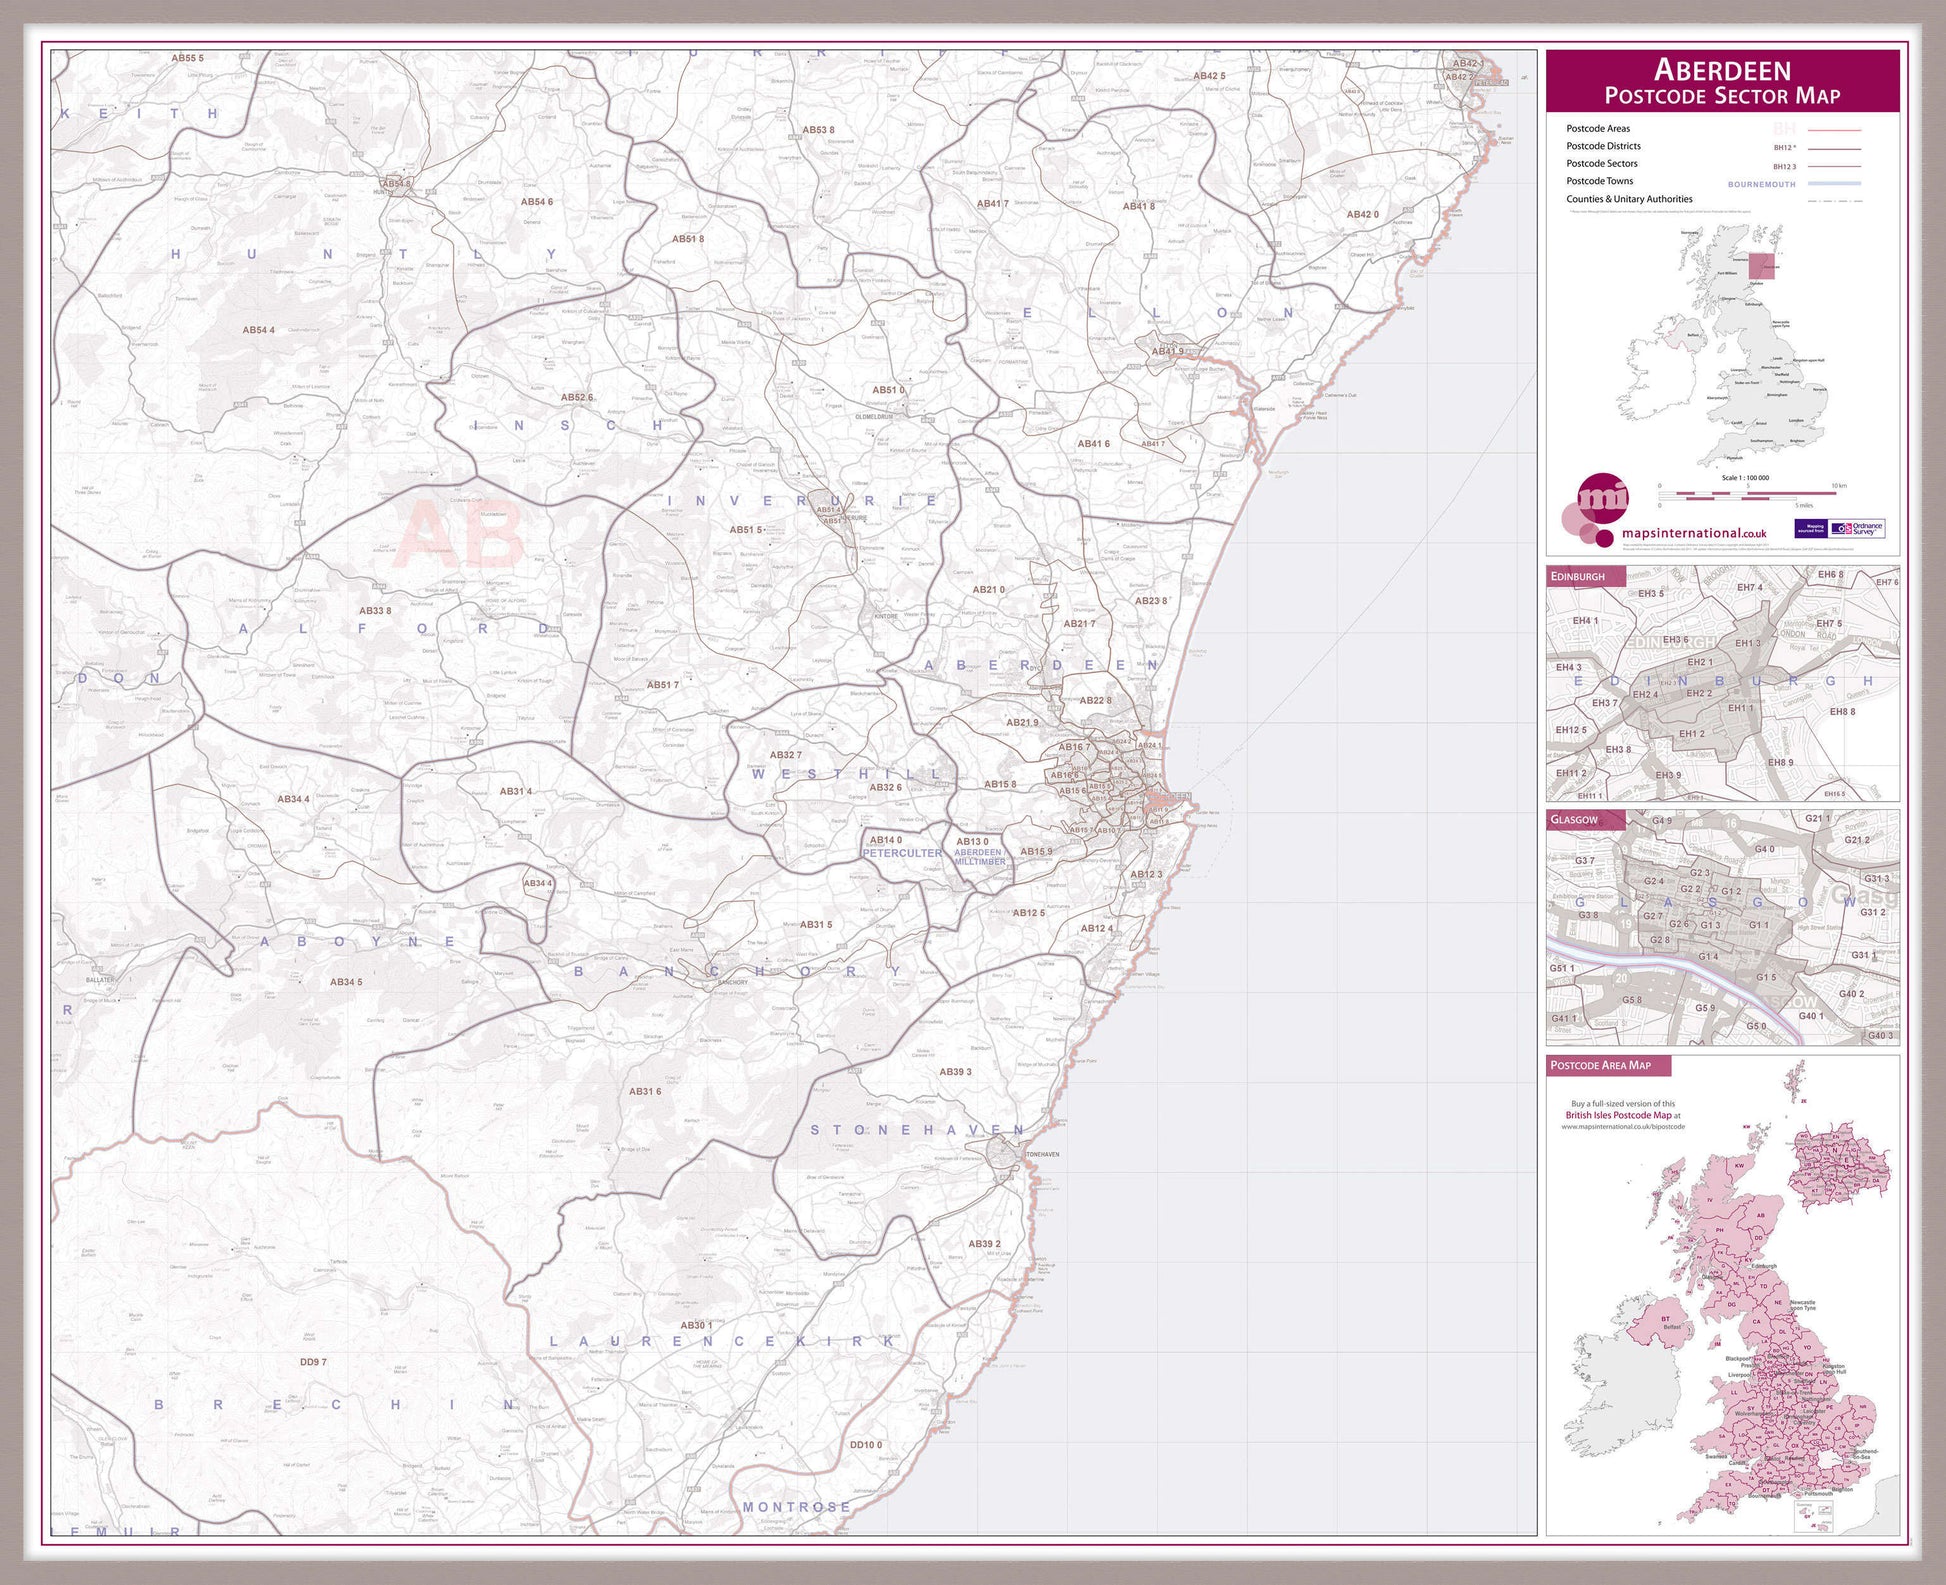
Task: Click the AB31 6 sector label
Action: 645,1092
